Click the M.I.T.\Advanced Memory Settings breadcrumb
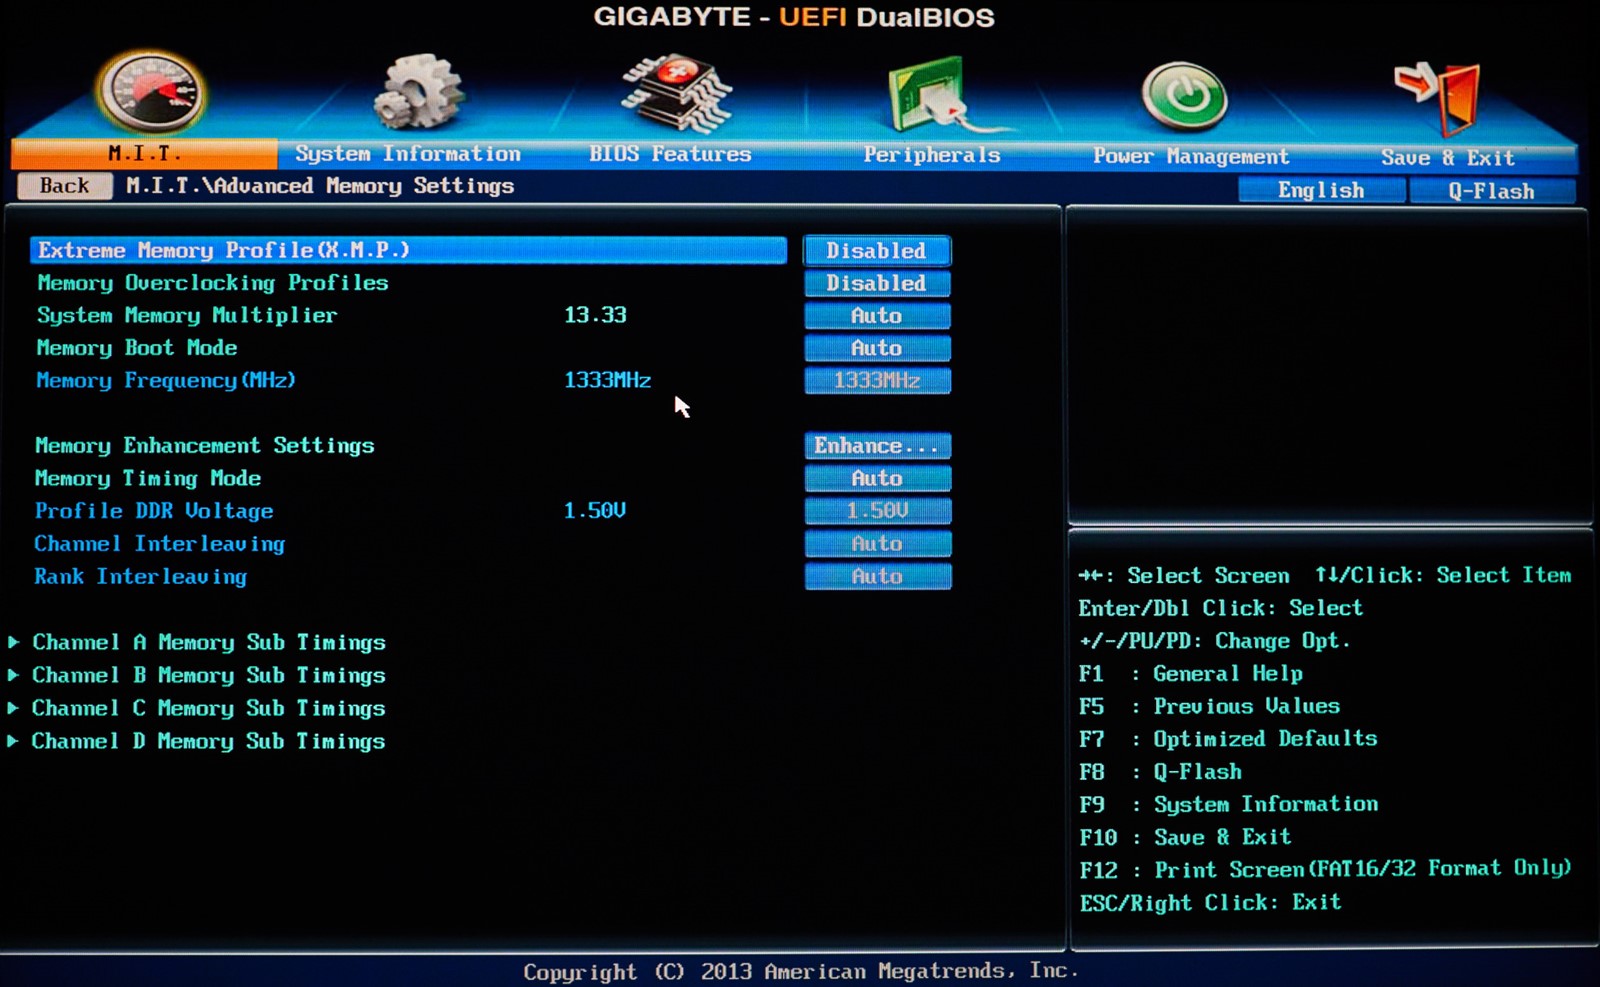 tap(320, 186)
